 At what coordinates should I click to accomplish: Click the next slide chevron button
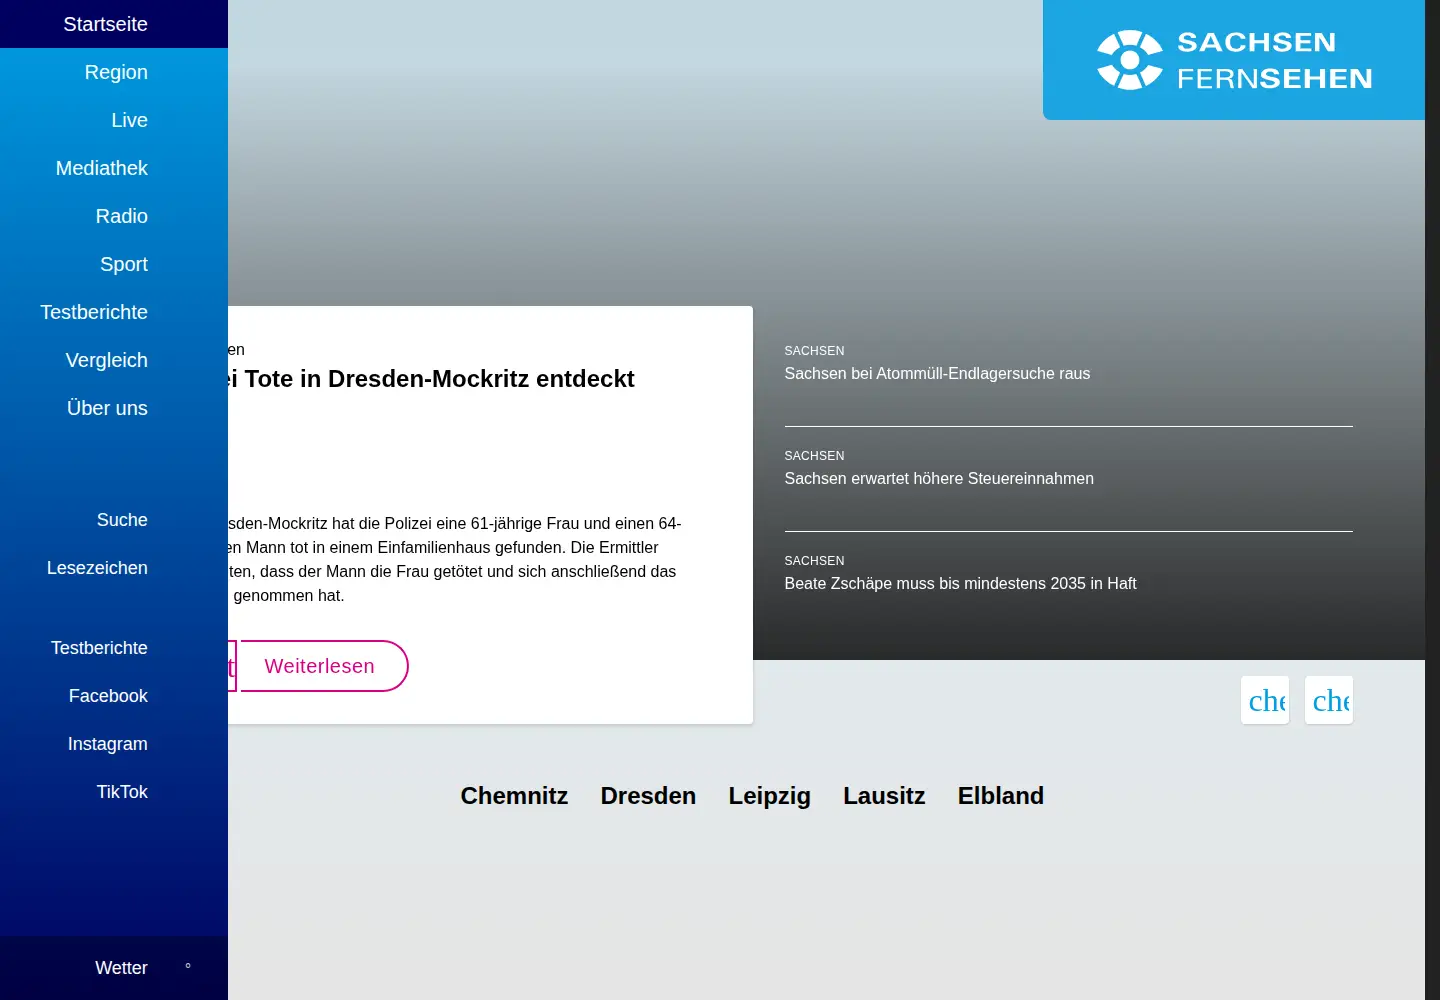1329,700
